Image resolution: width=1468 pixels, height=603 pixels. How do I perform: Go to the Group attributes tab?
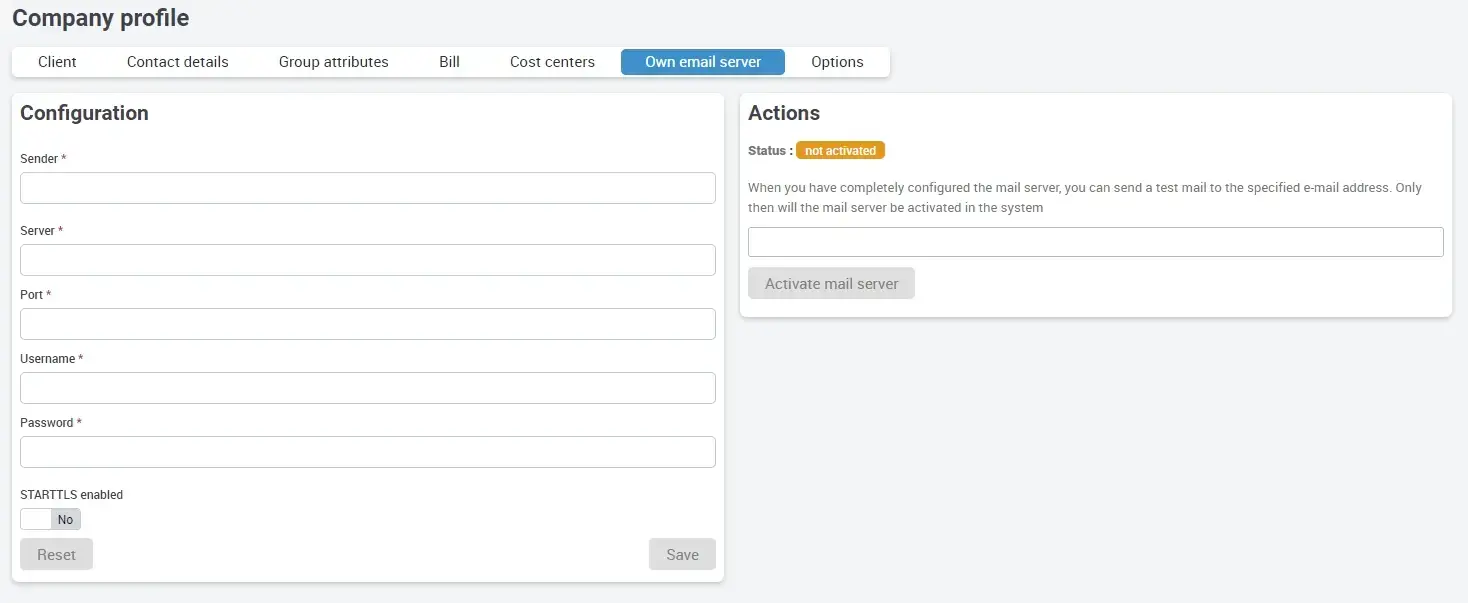[x=333, y=62]
